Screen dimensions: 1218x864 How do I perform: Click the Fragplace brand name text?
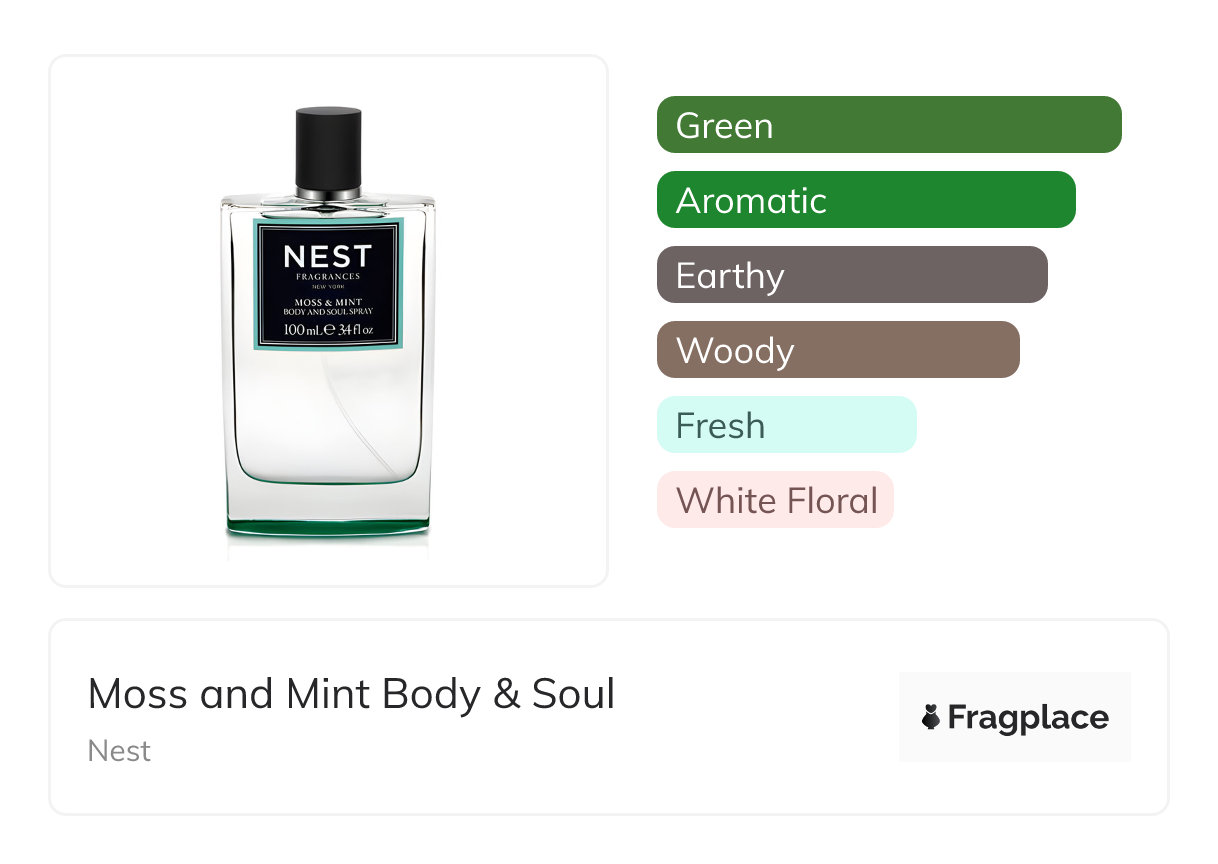point(1028,718)
